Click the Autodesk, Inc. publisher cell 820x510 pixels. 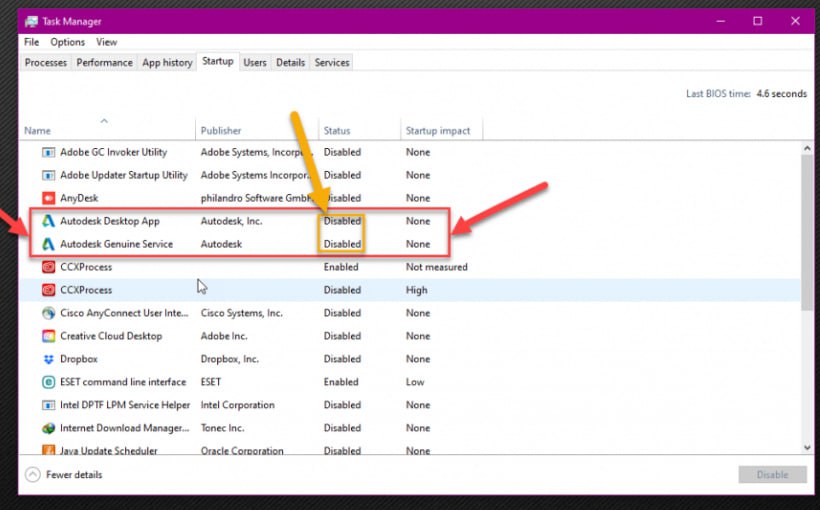click(x=232, y=221)
